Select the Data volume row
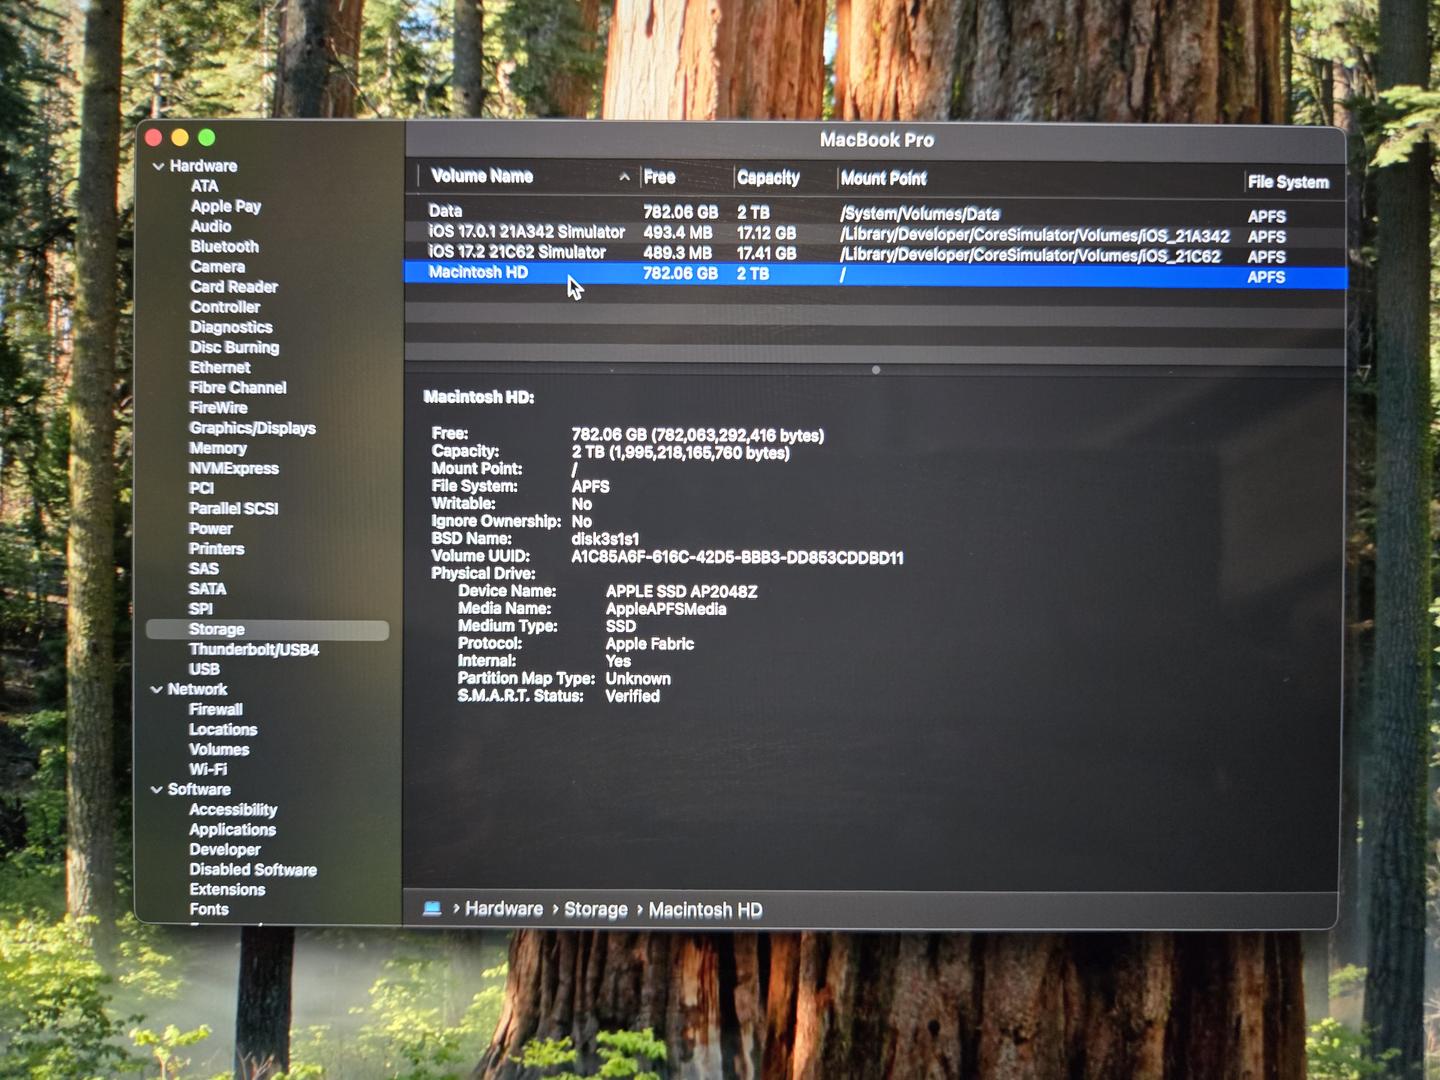Screen dimensions: 1440x1080 [x=446, y=211]
